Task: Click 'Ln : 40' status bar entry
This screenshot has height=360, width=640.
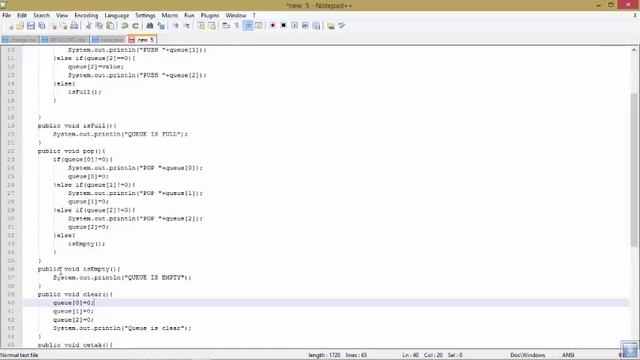Action: pos(410,355)
